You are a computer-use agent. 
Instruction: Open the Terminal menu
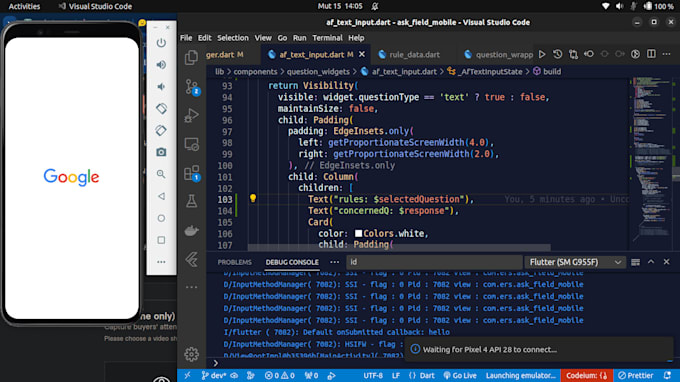click(327, 38)
